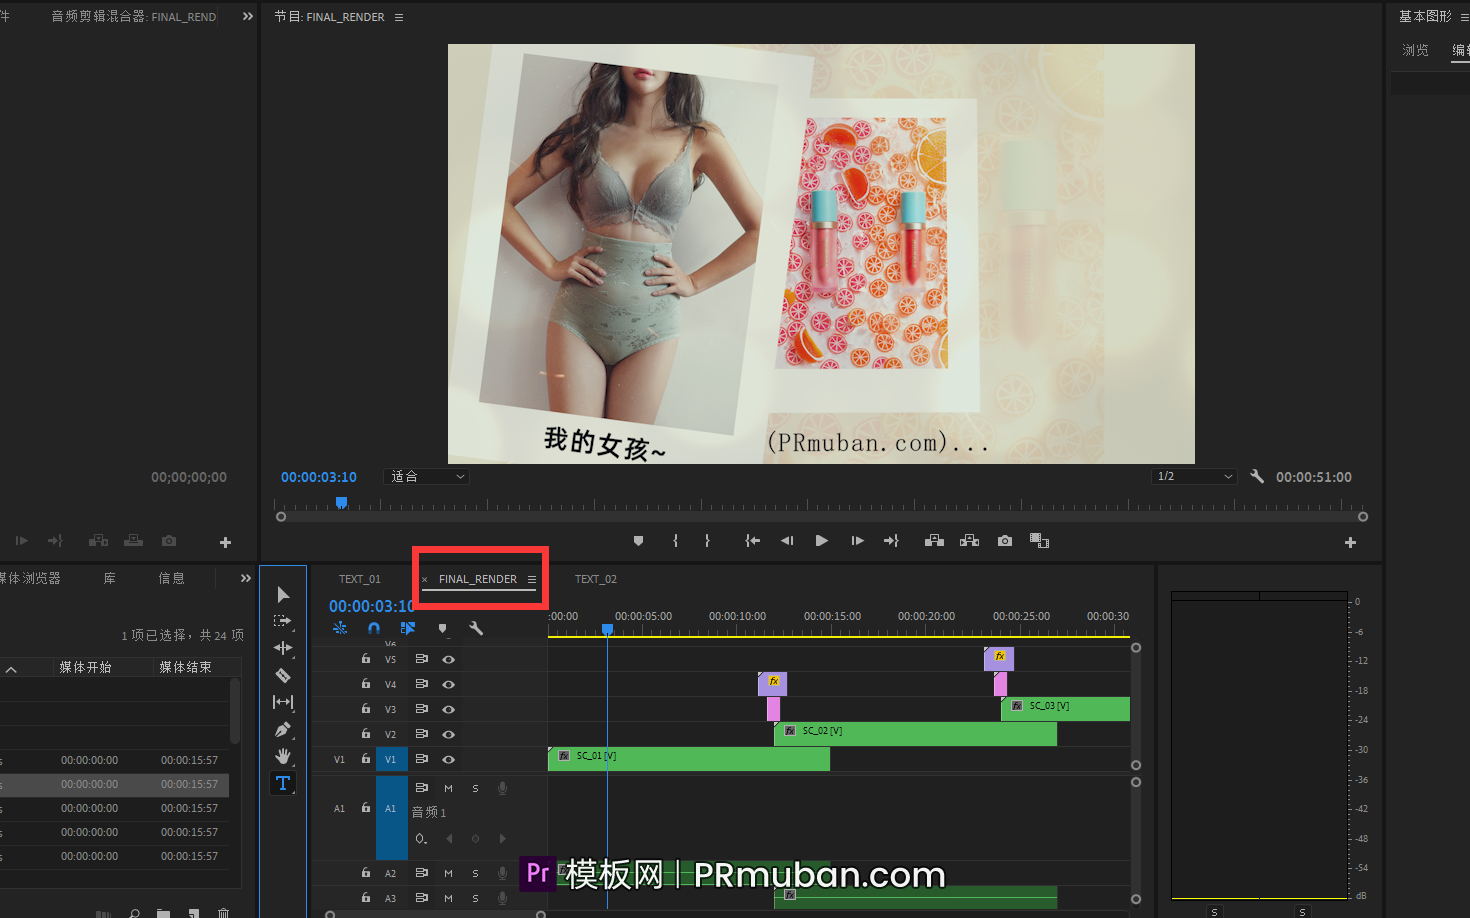
Task: Open A1 keyframe display options
Action: pos(422,838)
